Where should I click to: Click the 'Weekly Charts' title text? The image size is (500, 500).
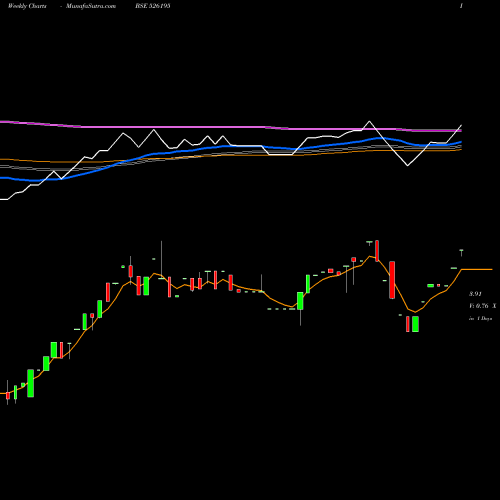pos(27,6)
